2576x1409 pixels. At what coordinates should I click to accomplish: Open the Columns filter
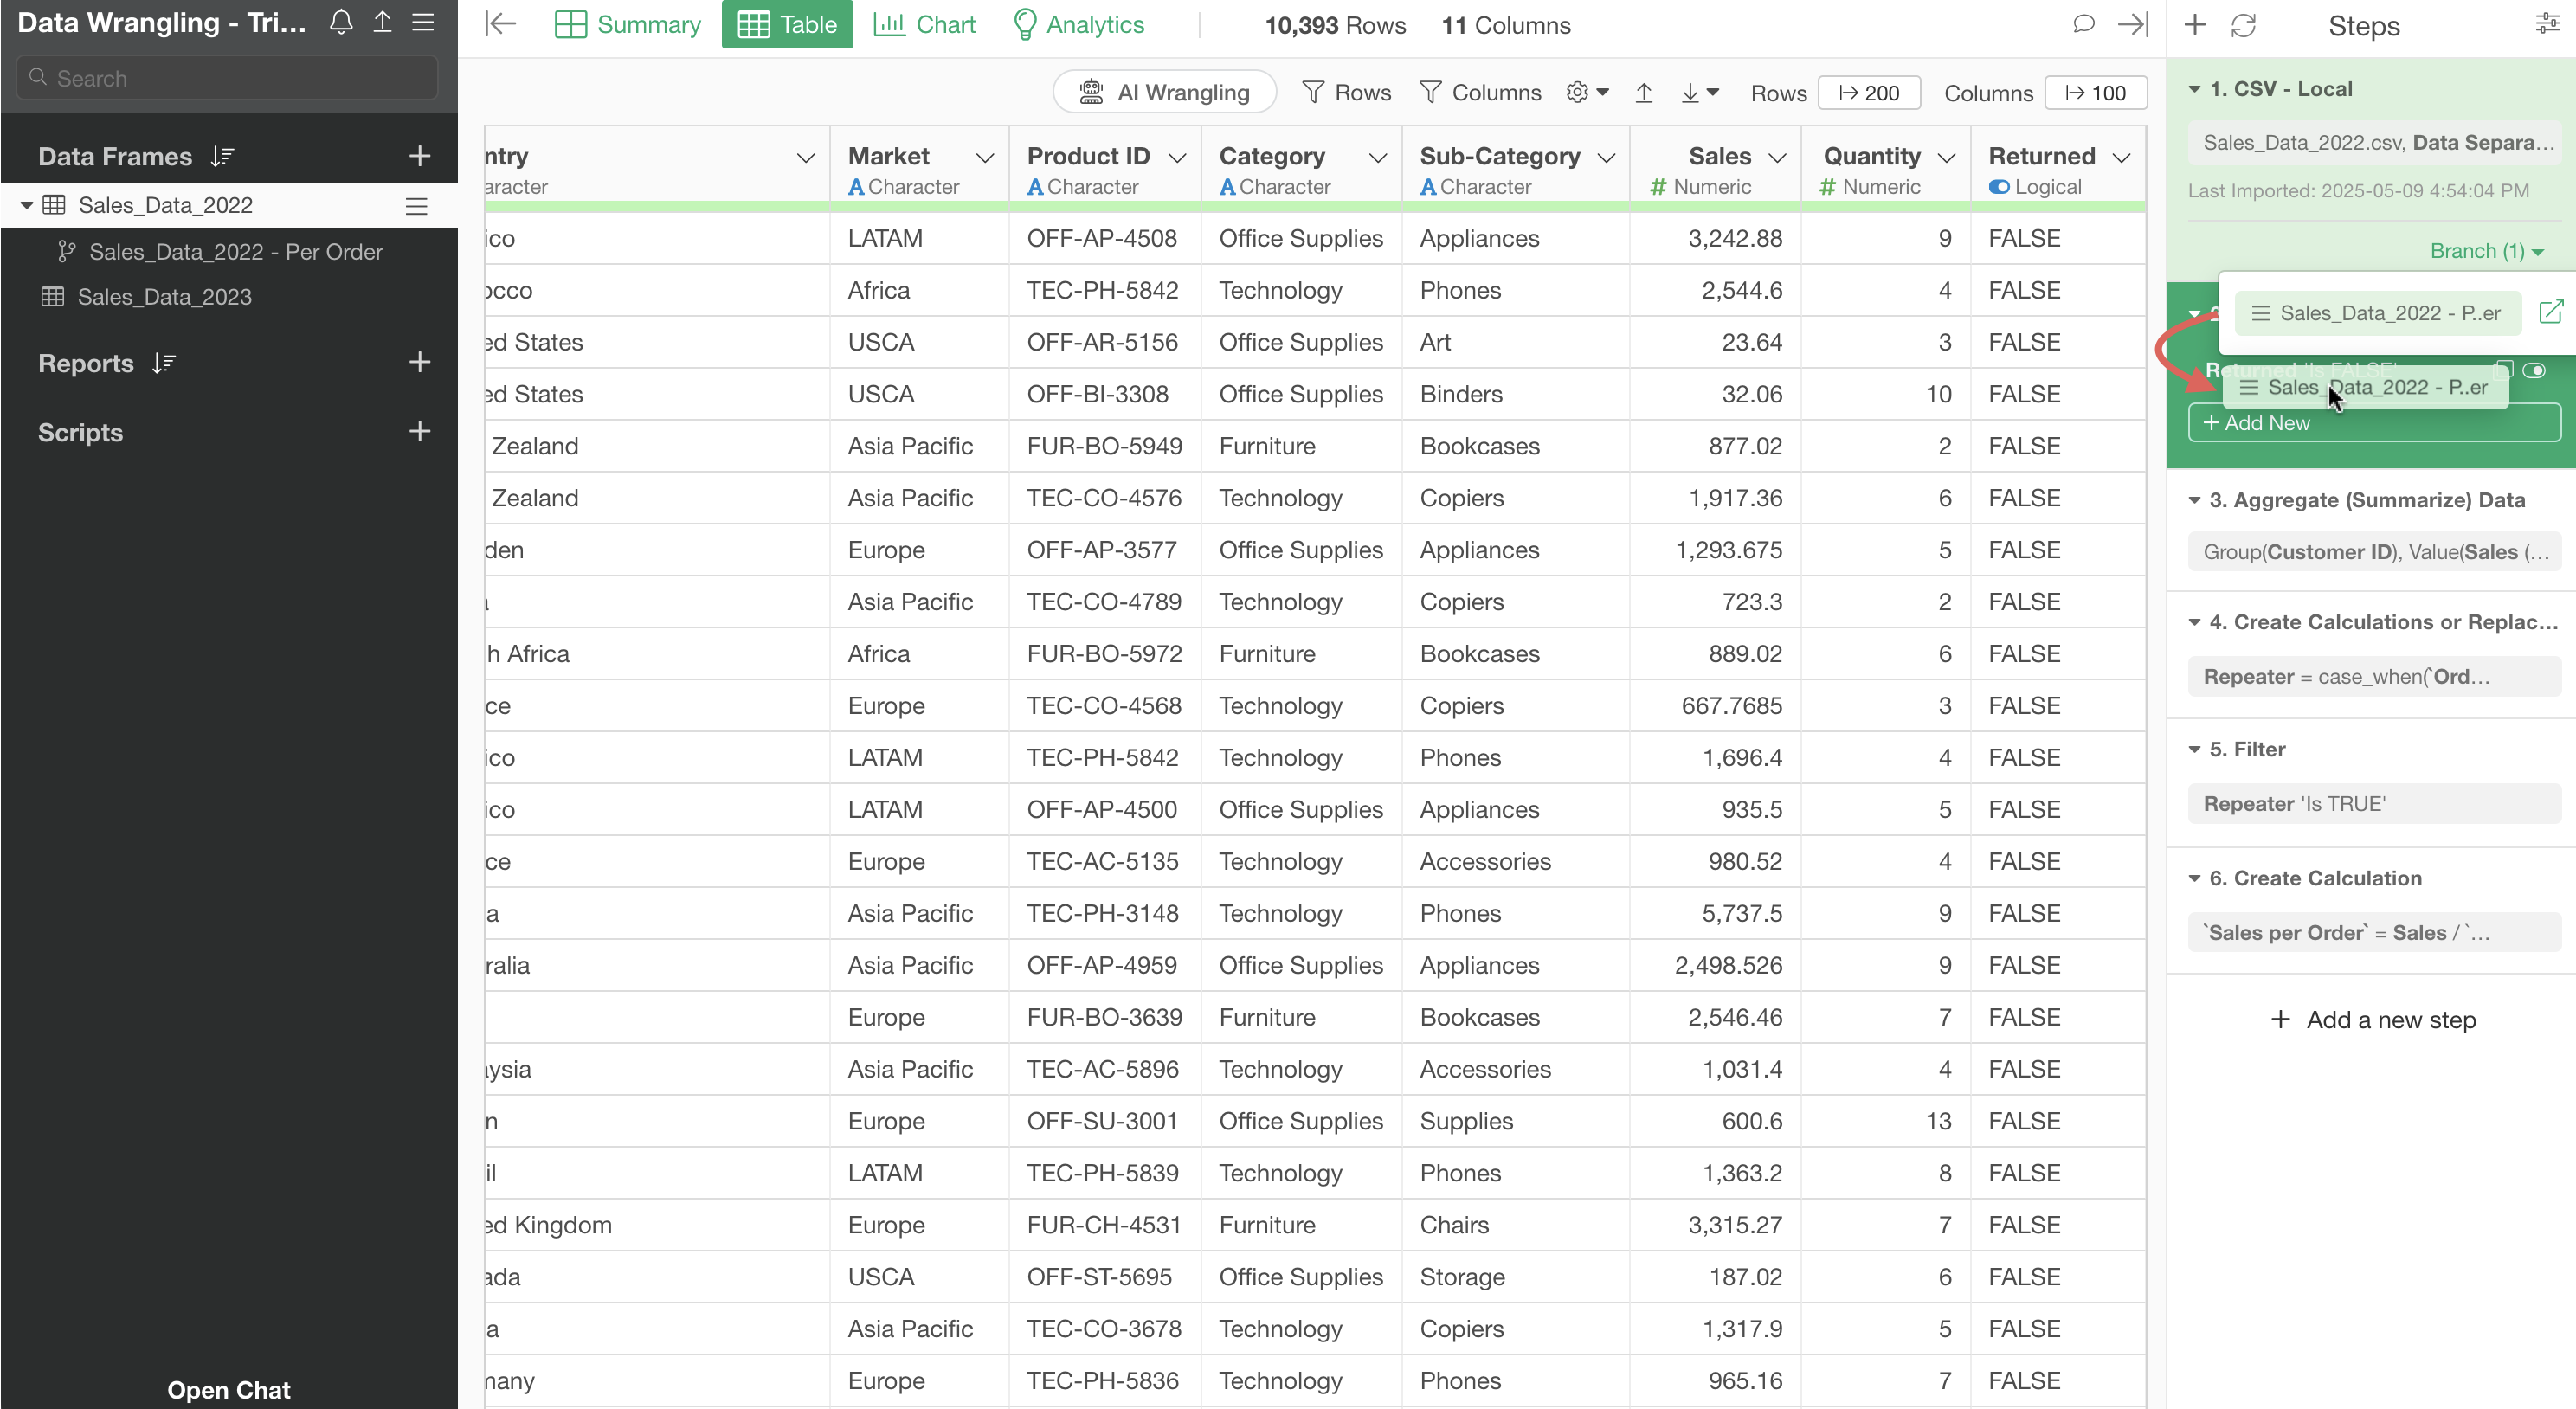coord(1480,92)
